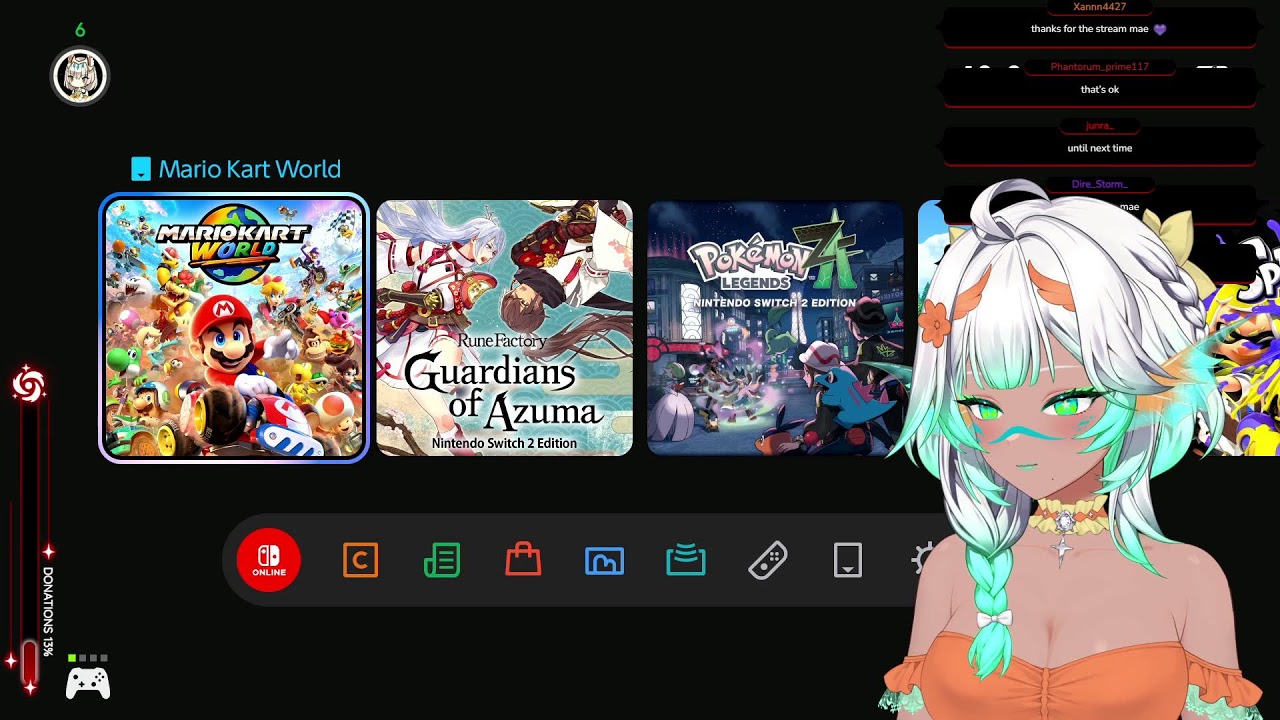
Task: Click the game card icon beside Mario Kart World title
Action: pyautogui.click(x=141, y=169)
